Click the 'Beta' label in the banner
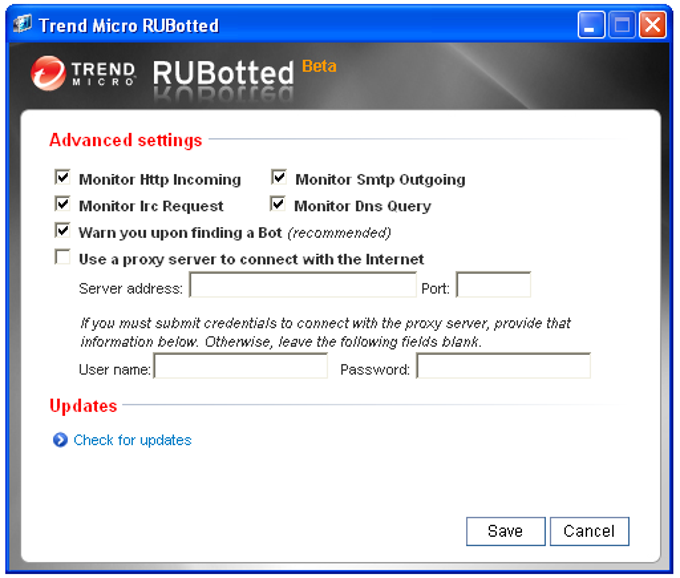The image size is (680, 578). 319,66
